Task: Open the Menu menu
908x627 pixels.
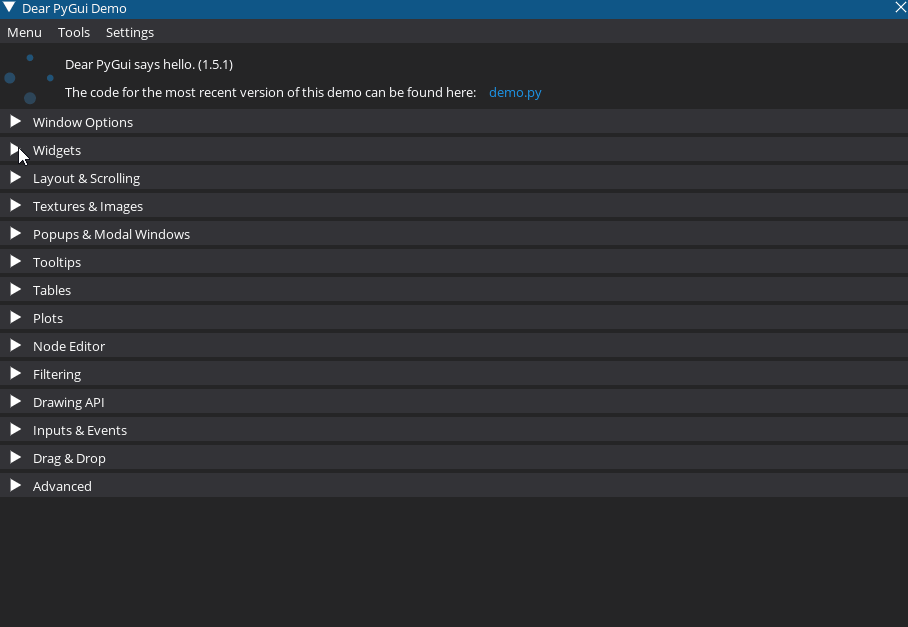Action: pyautogui.click(x=24, y=32)
